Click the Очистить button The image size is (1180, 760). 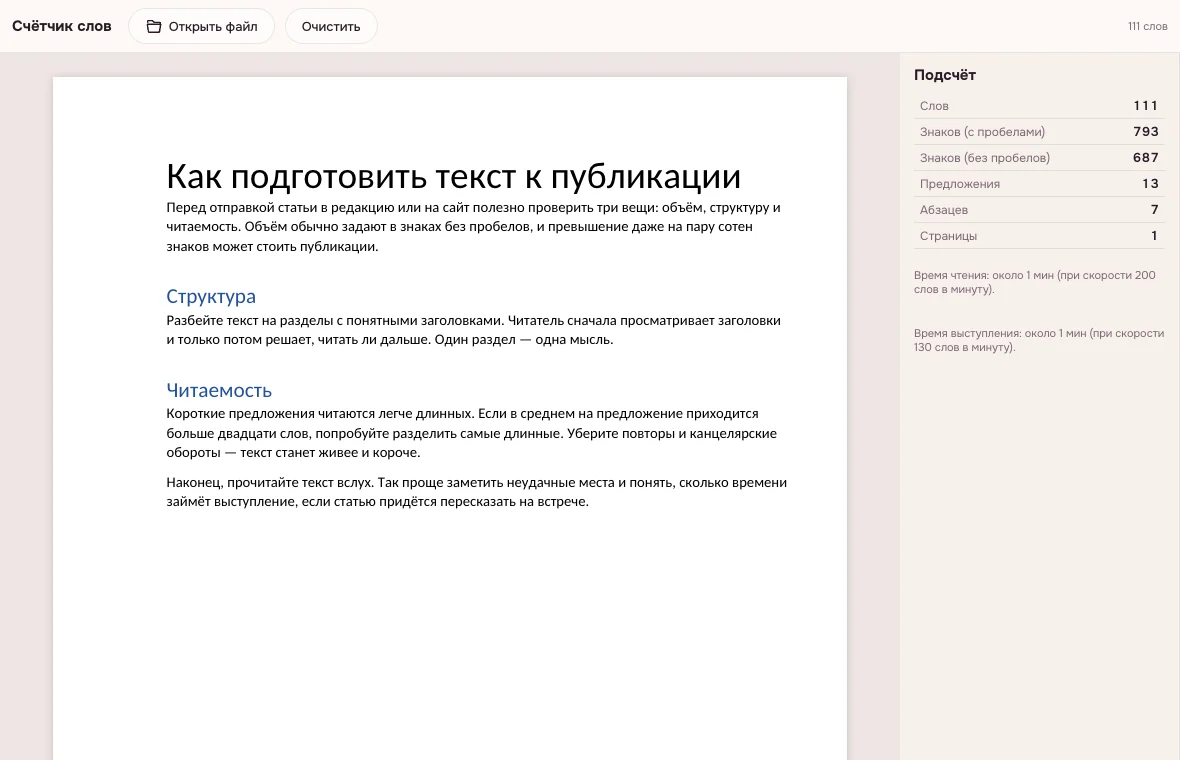331,26
